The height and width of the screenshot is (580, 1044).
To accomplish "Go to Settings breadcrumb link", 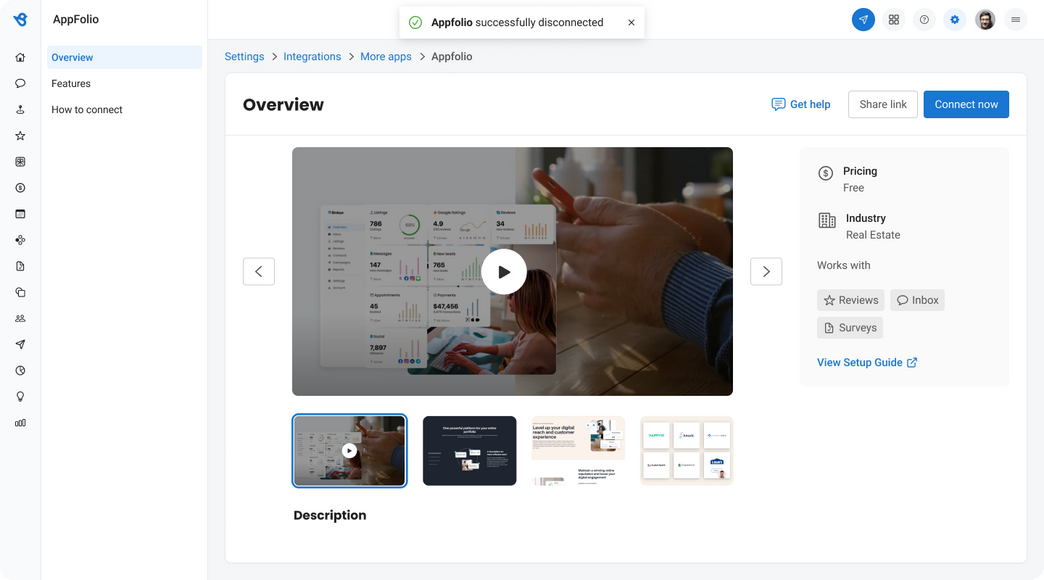I will click(244, 57).
